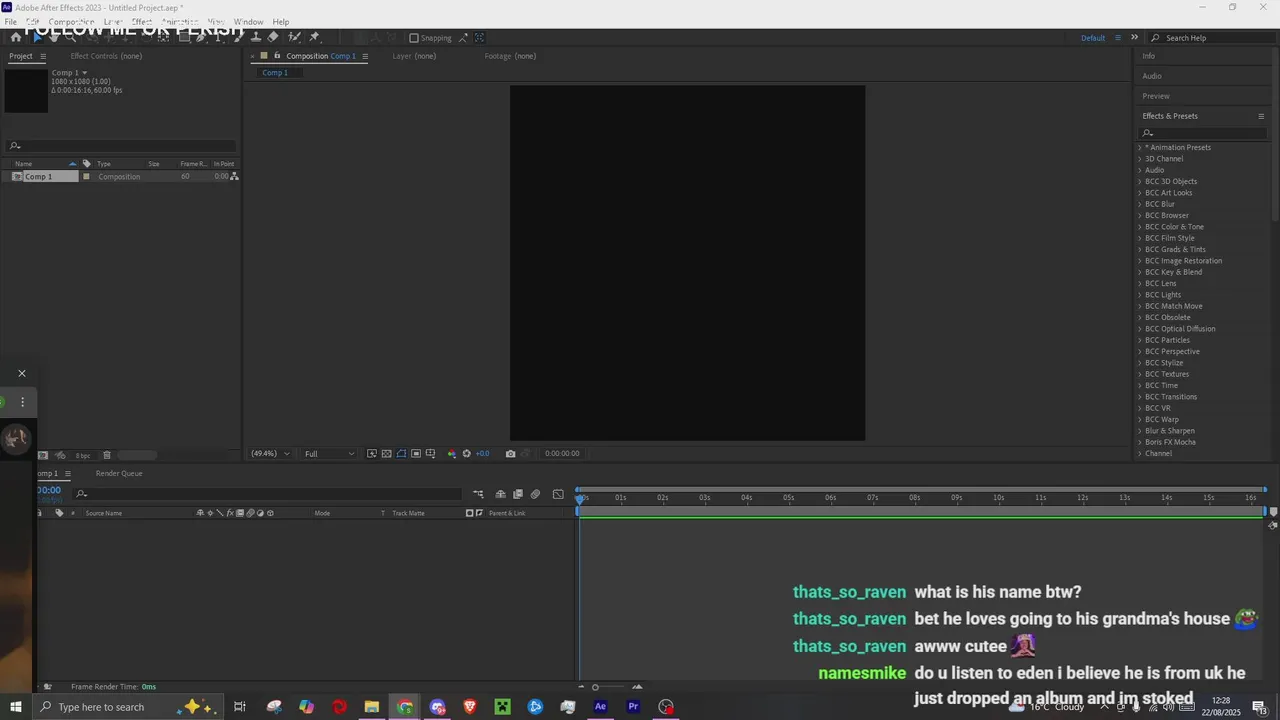The image size is (1280, 720).
Task: Open the Project panel menu
Action: click(x=42, y=56)
